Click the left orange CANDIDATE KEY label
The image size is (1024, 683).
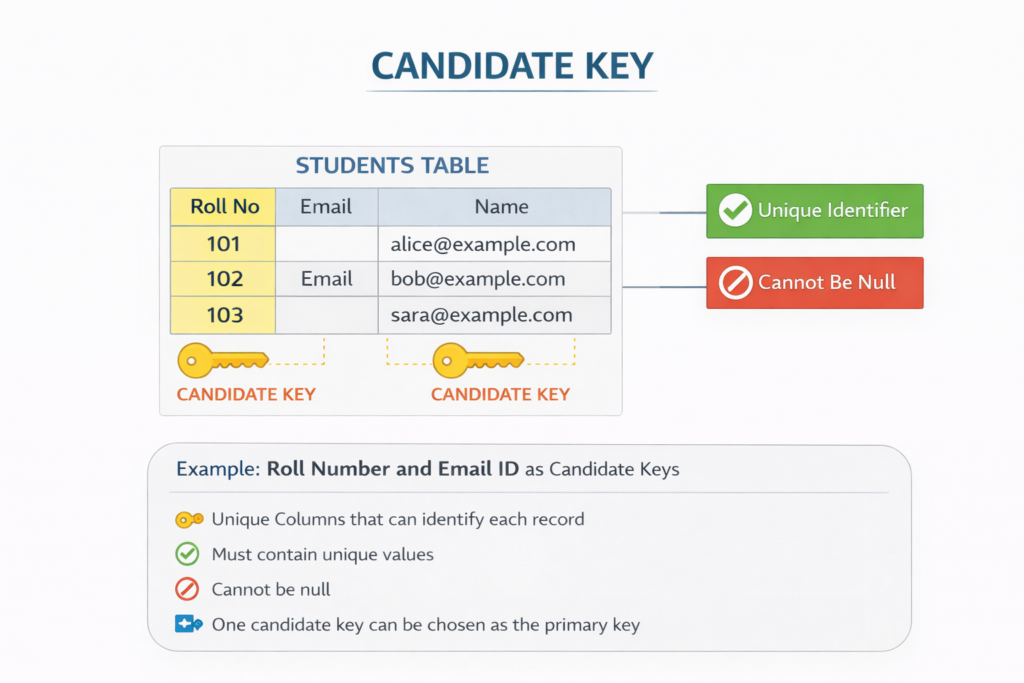[246, 394]
